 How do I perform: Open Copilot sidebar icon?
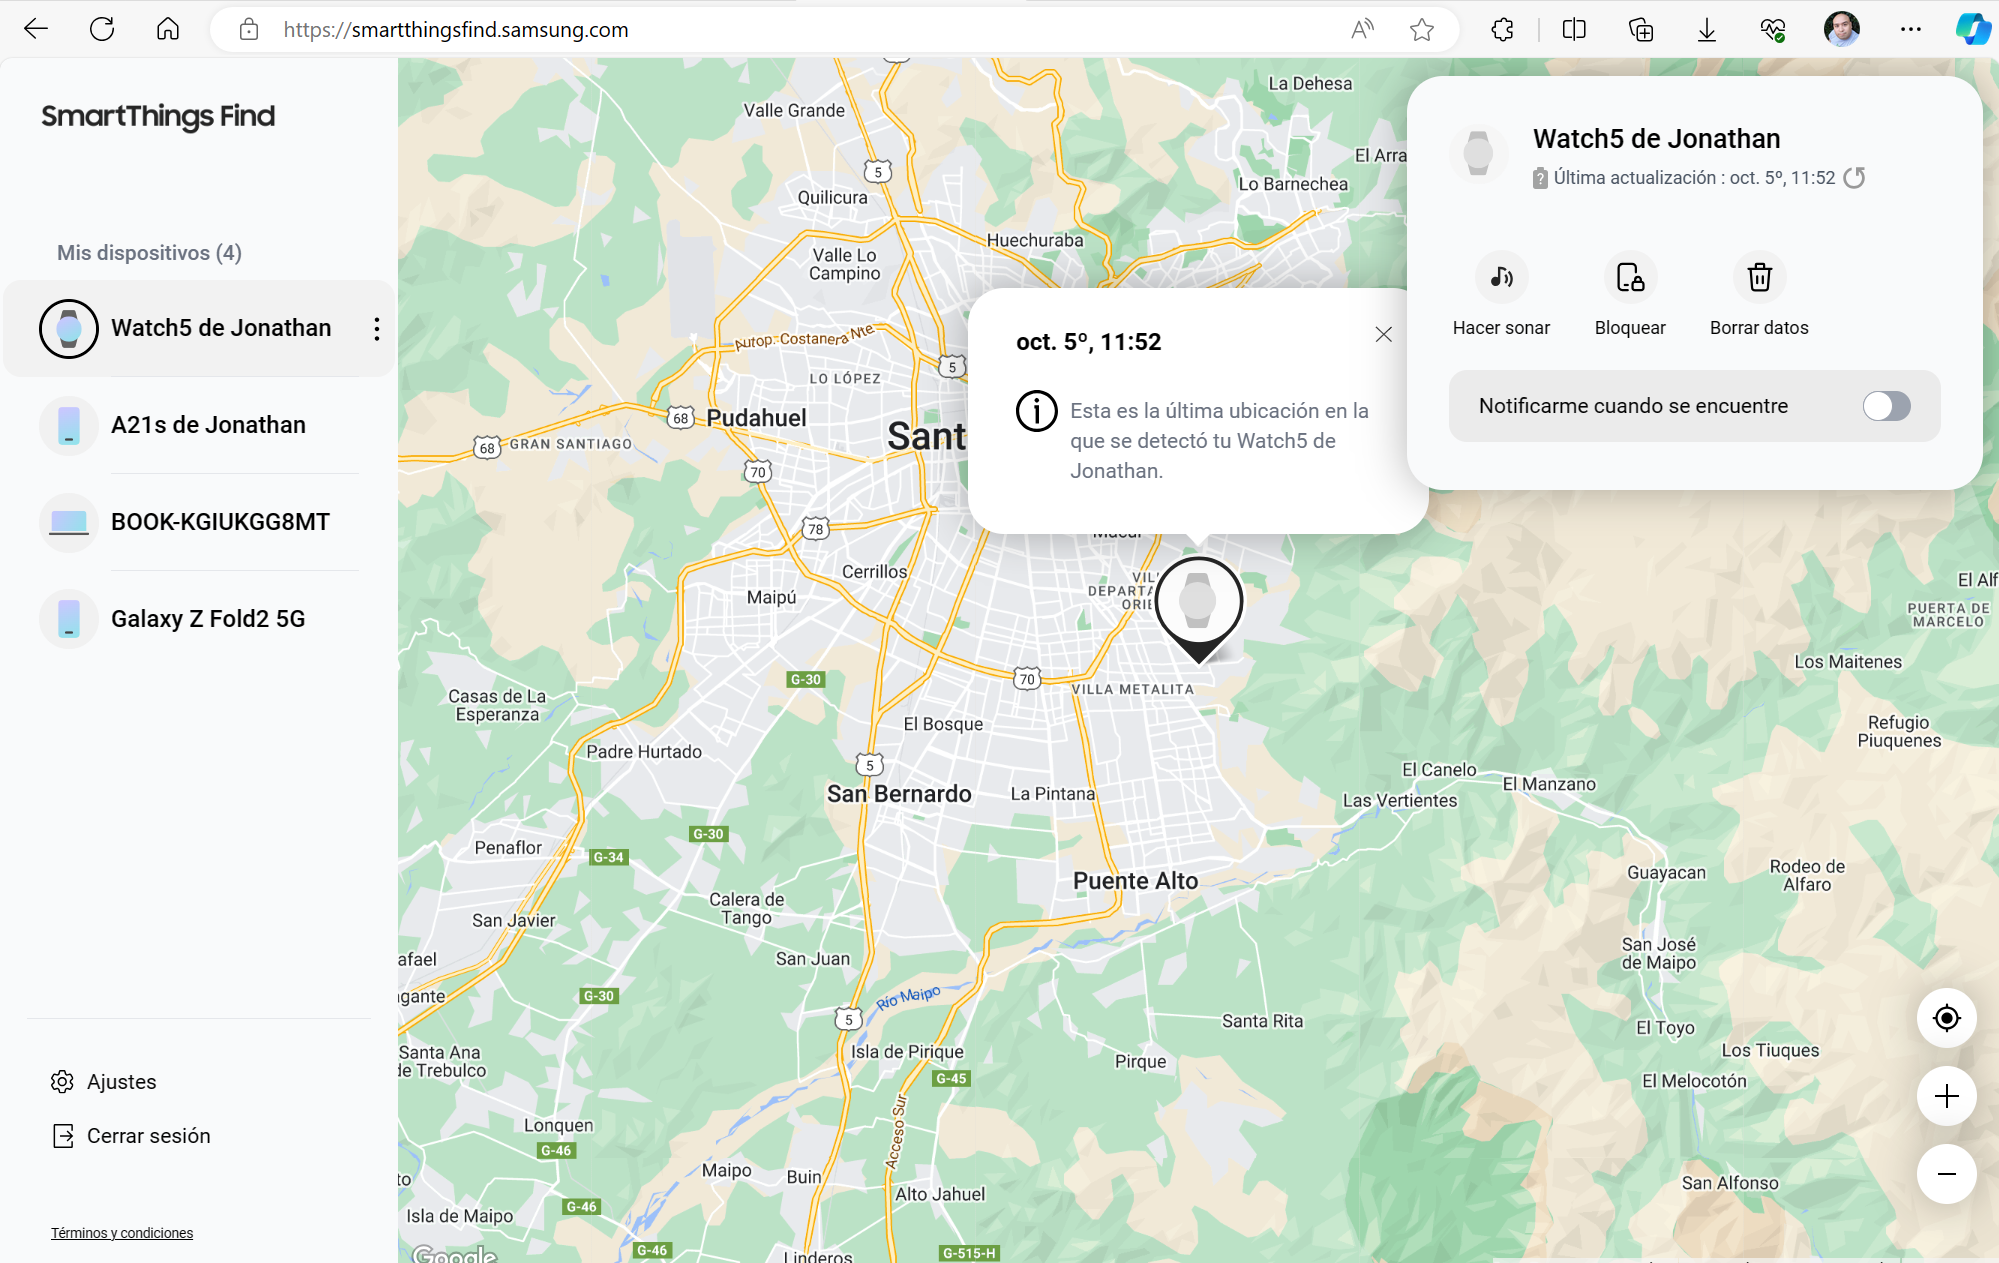tap(1973, 29)
